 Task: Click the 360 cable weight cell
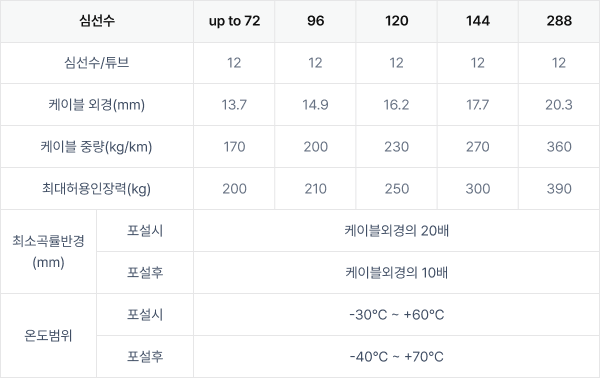coord(559,147)
